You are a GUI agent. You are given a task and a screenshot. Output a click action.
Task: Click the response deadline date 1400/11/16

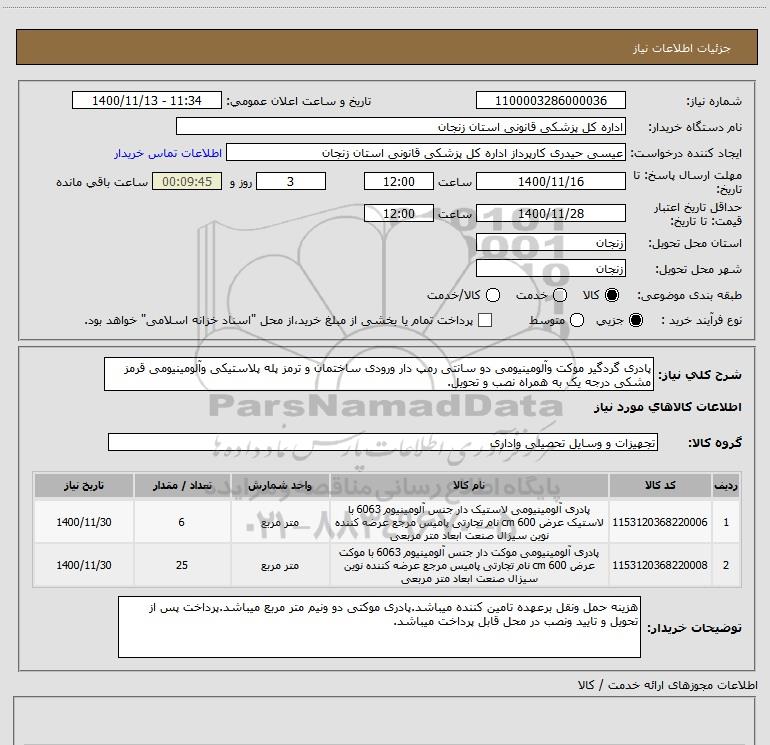pos(550,181)
